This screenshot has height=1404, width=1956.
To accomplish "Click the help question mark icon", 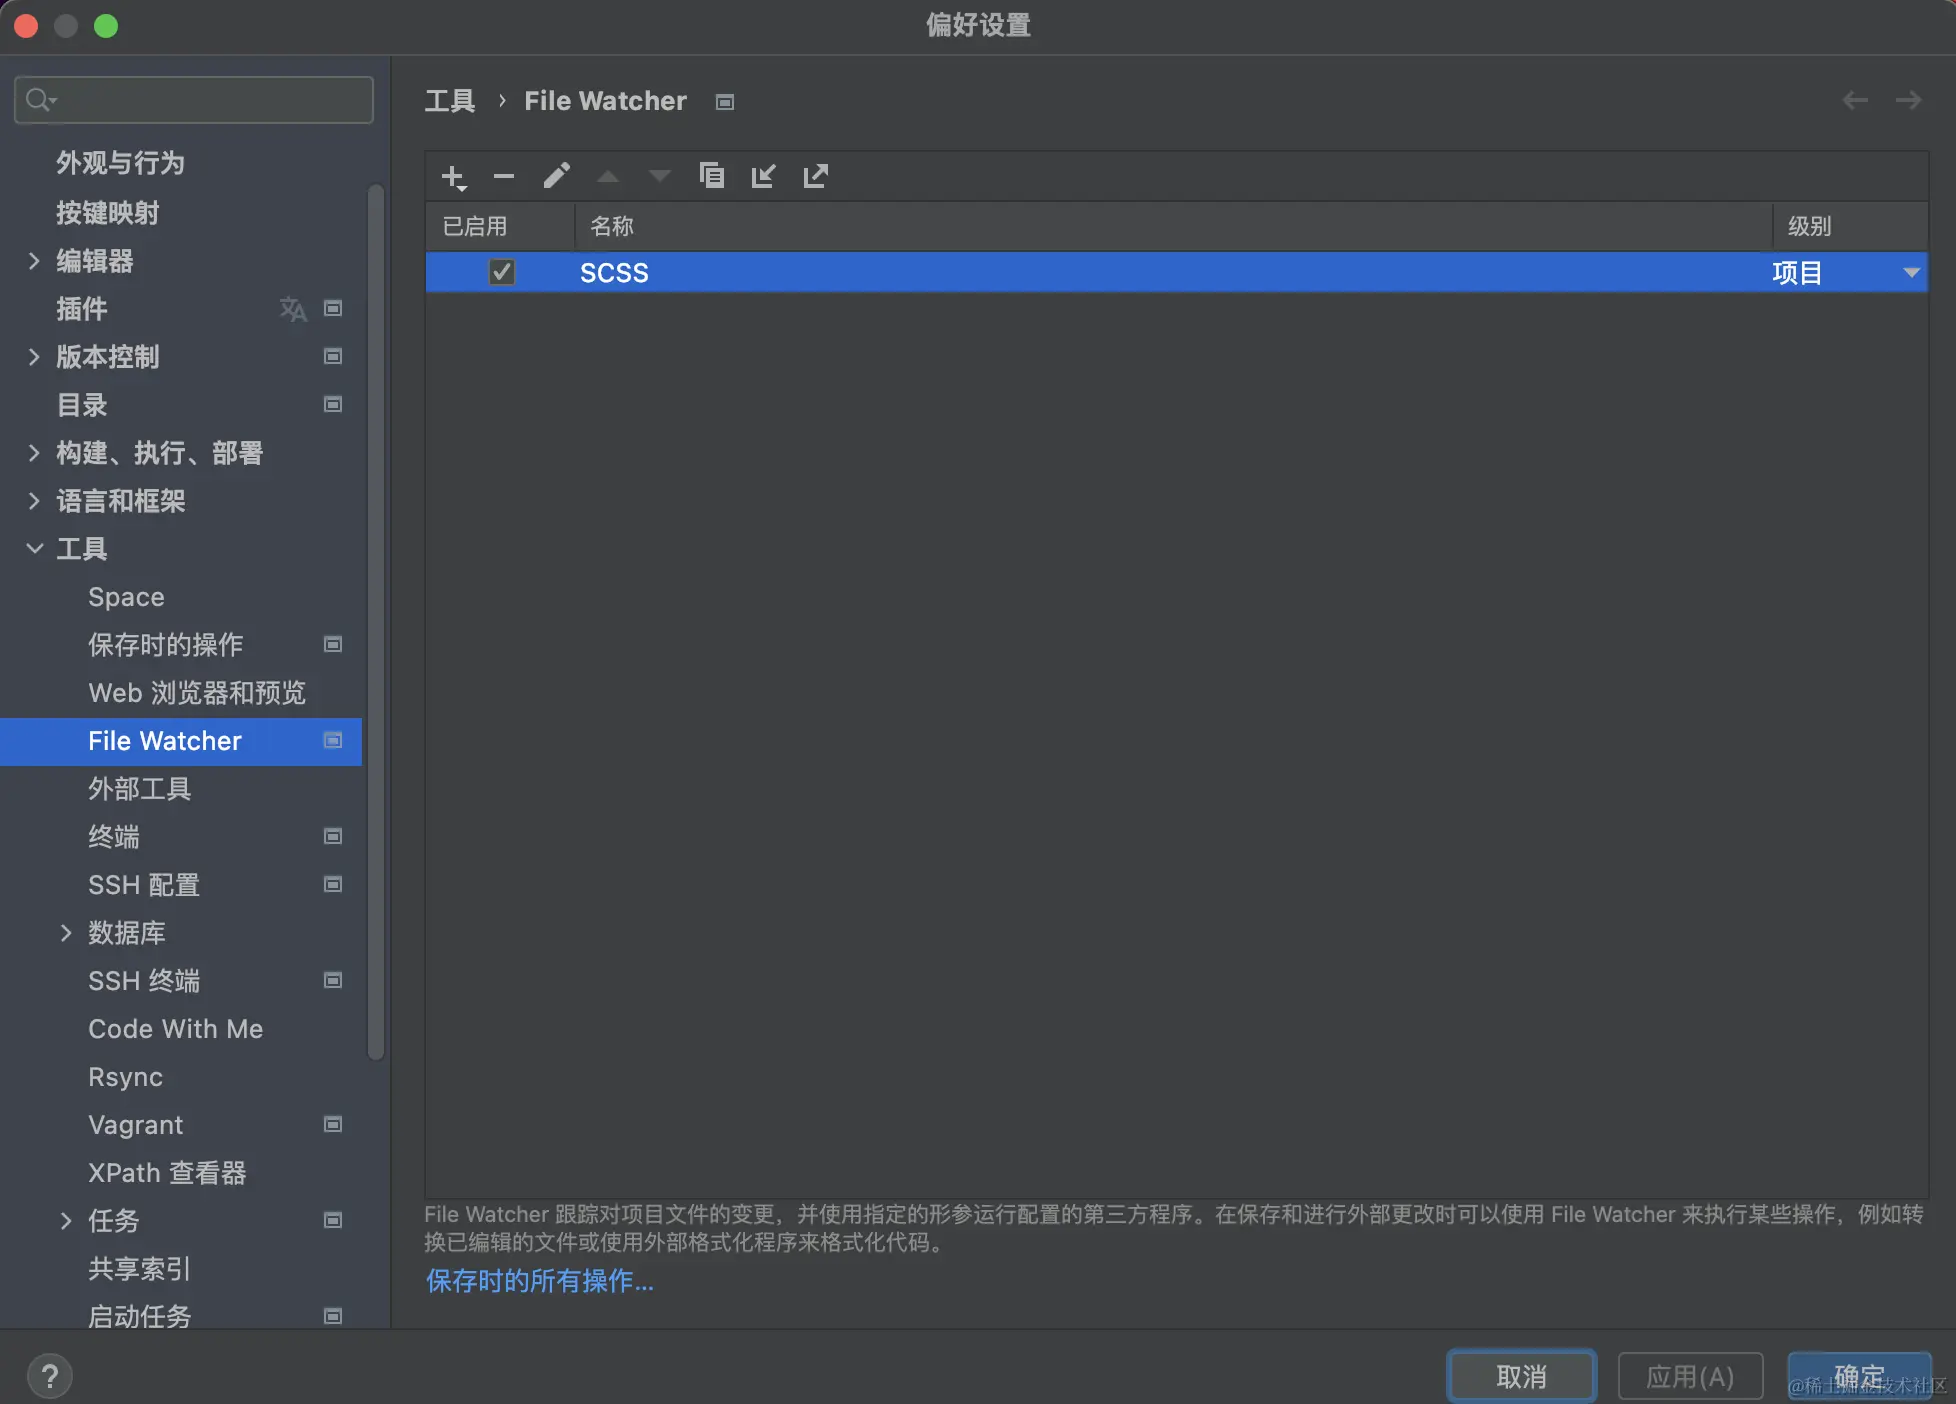I will (49, 1376).
